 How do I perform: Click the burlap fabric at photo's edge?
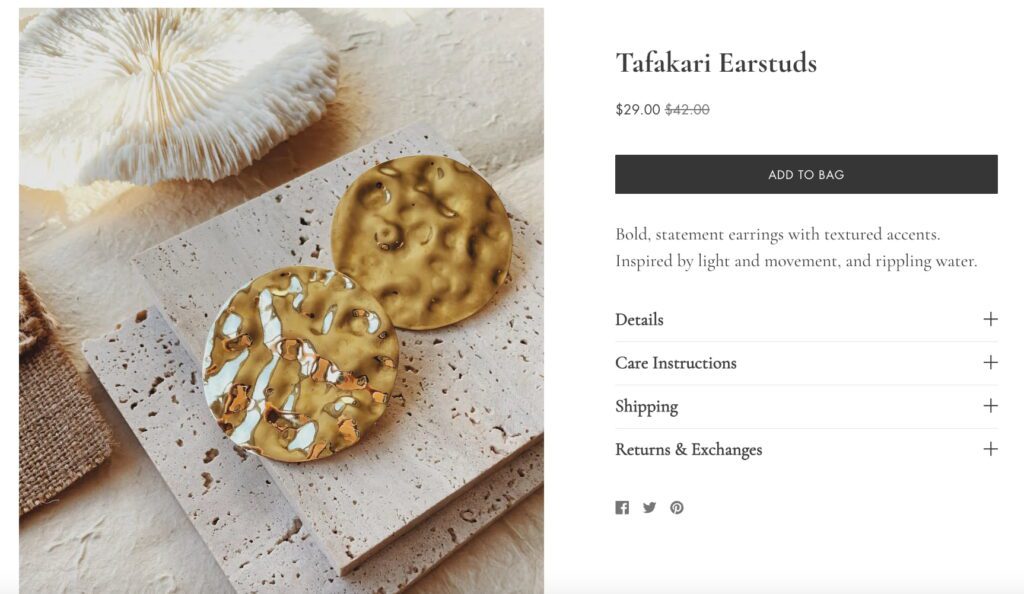point(60,420)
